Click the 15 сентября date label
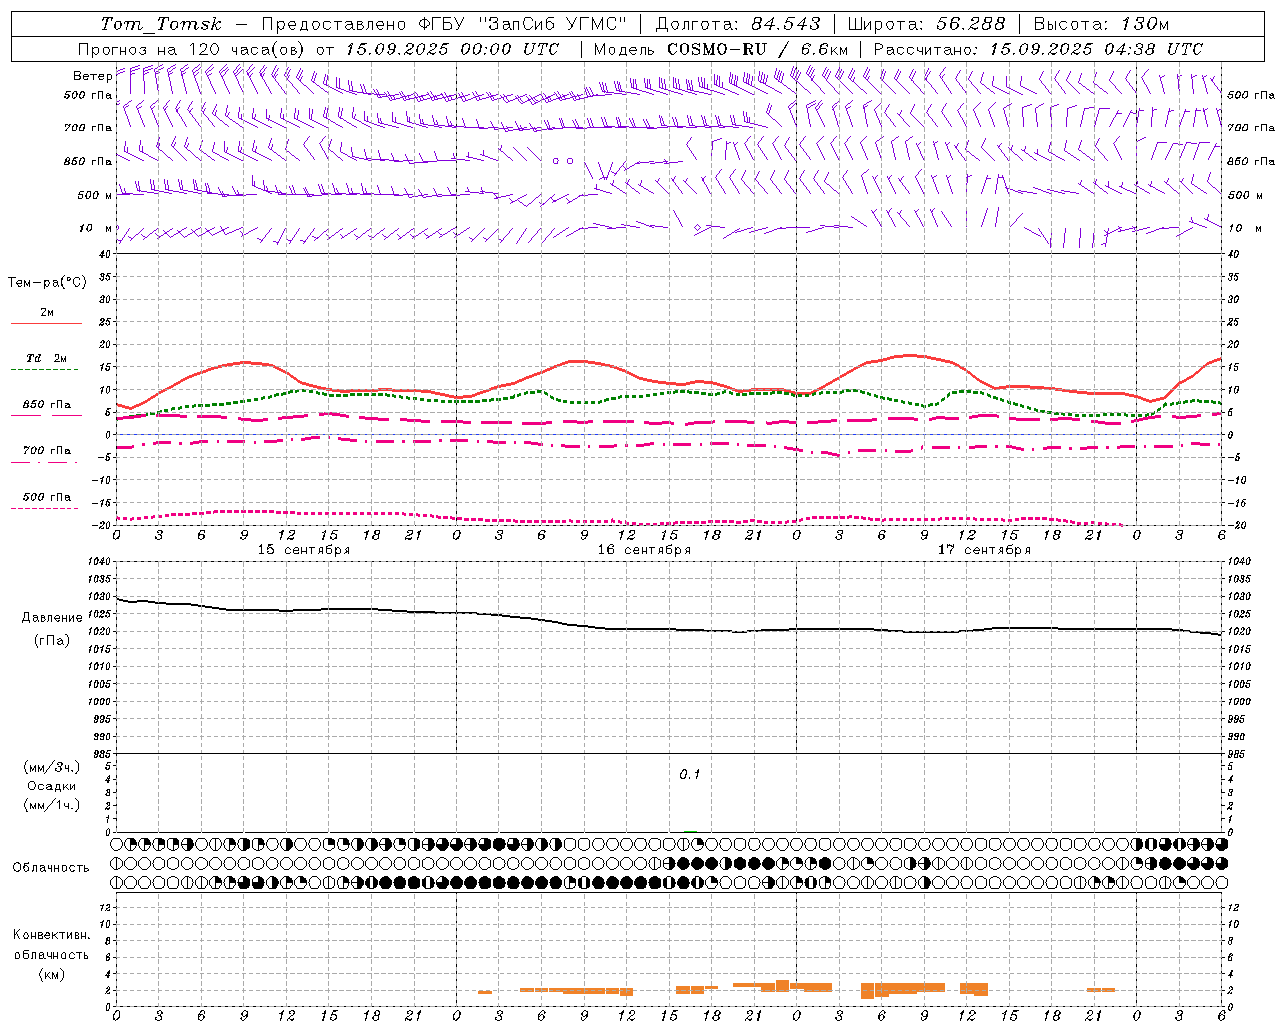Image resolution: width=1280 pixels, height=1024 pixels. (x=304, y=550)
